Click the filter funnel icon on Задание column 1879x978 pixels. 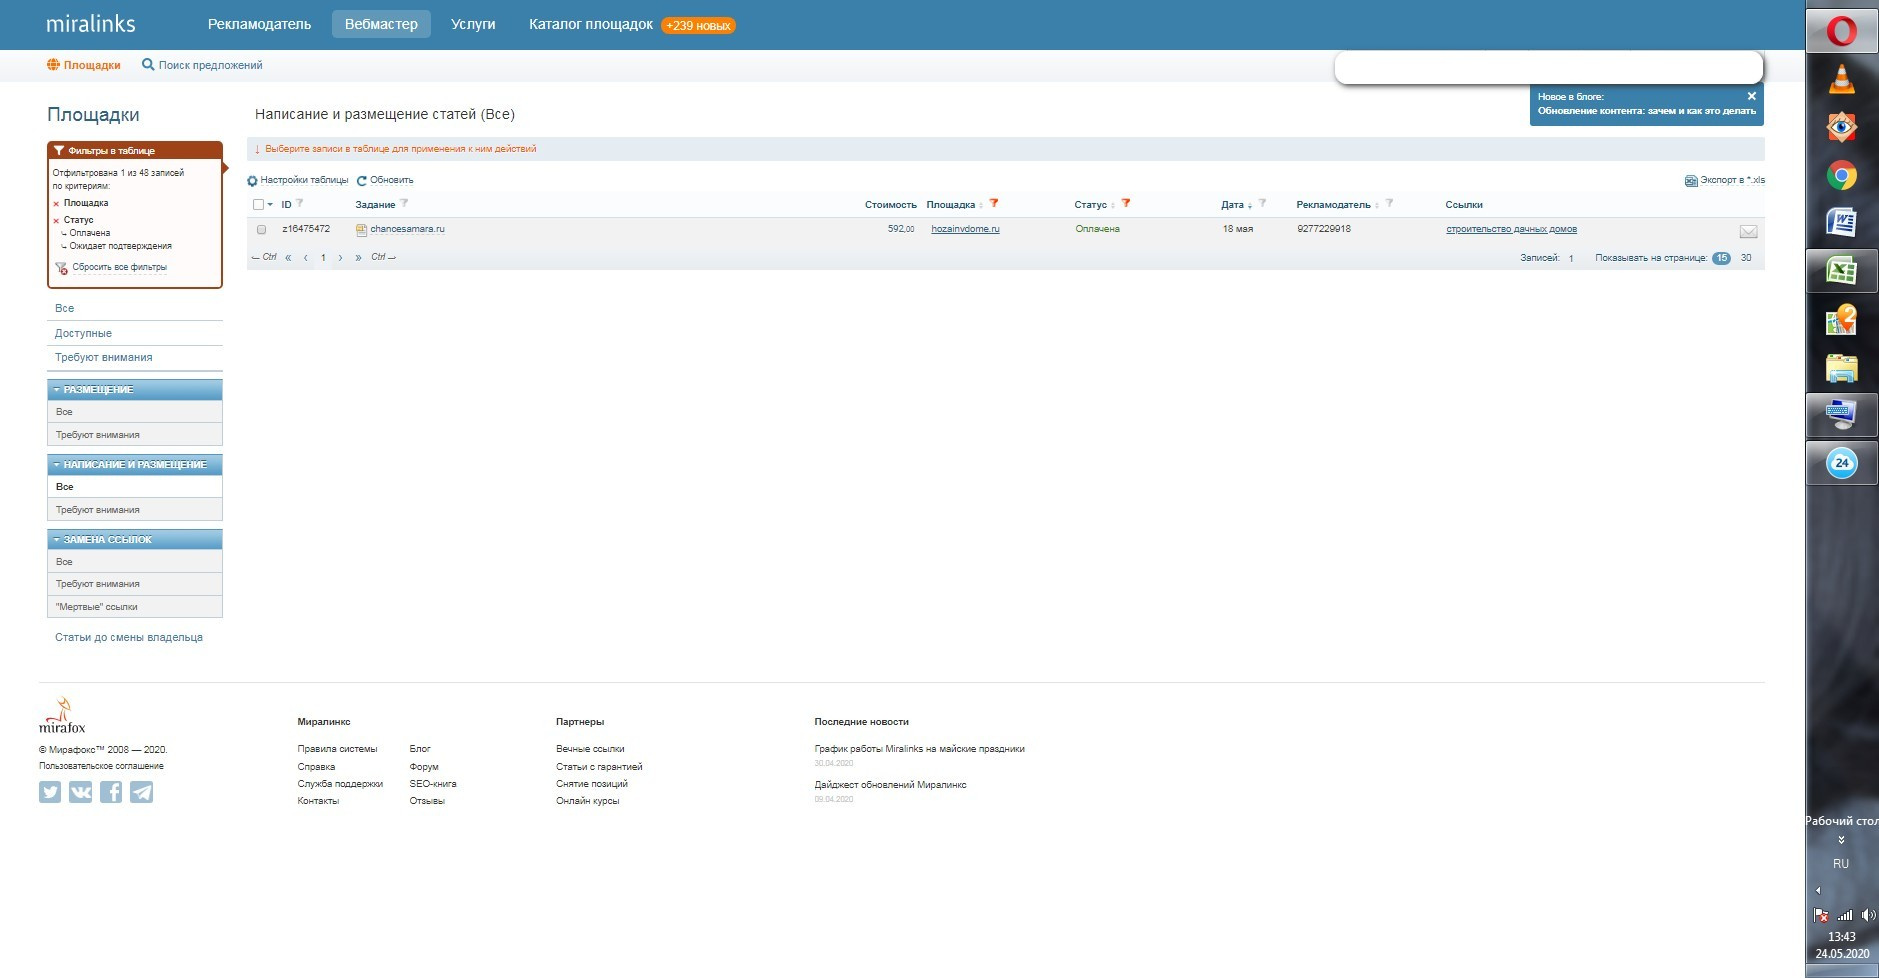coord(404,203)
